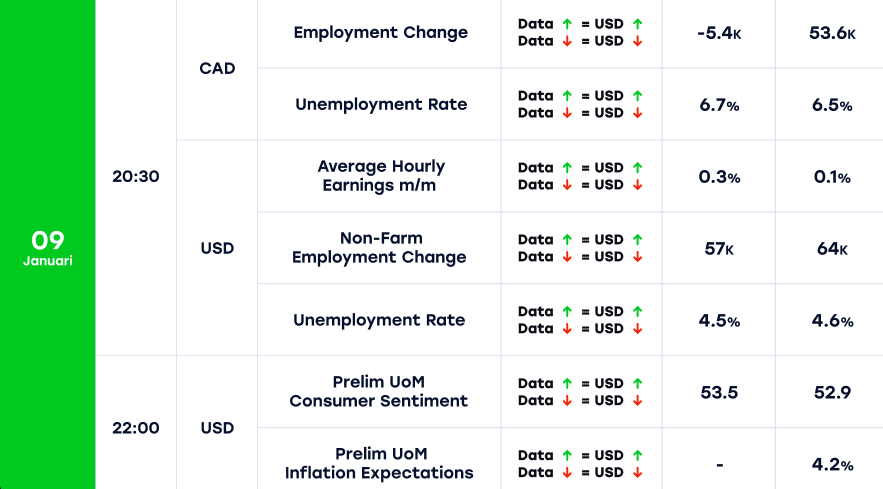Open the Employment Change event
Image resolution: width=883 pixels, height=489 pixels.
coord(380,32)
